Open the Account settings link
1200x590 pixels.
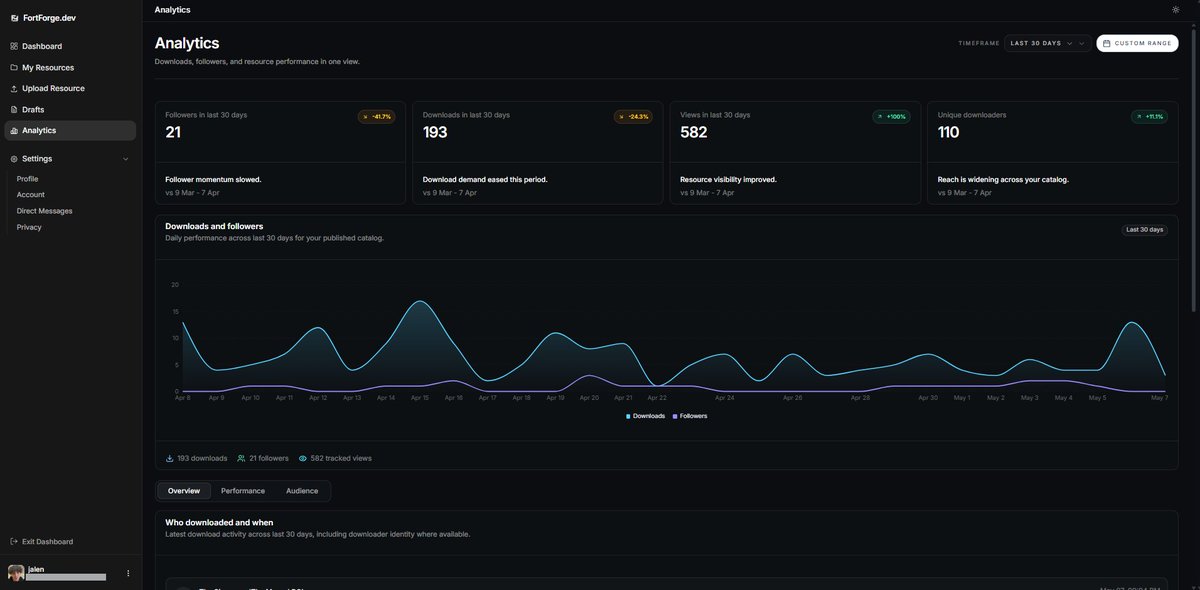[x=31, y=195]
